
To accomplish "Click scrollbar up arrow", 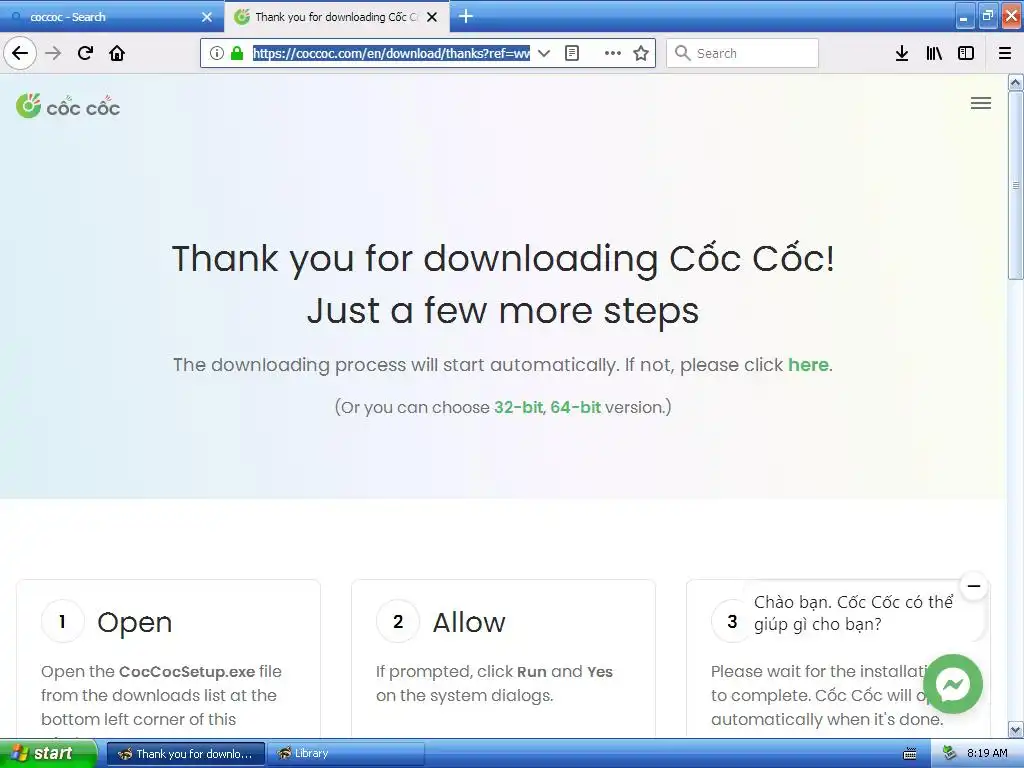I will click(1016, 82).
